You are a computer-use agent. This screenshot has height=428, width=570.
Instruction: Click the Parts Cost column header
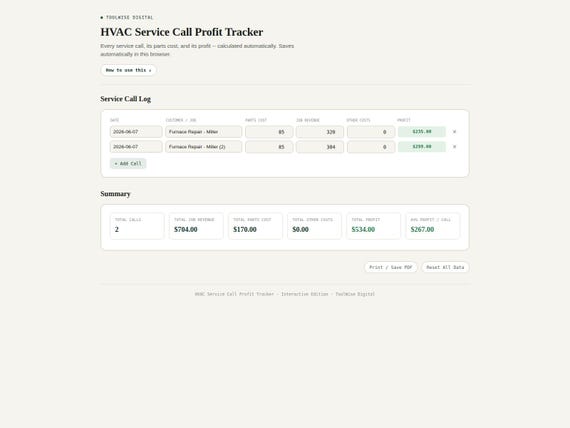point(256,120)
